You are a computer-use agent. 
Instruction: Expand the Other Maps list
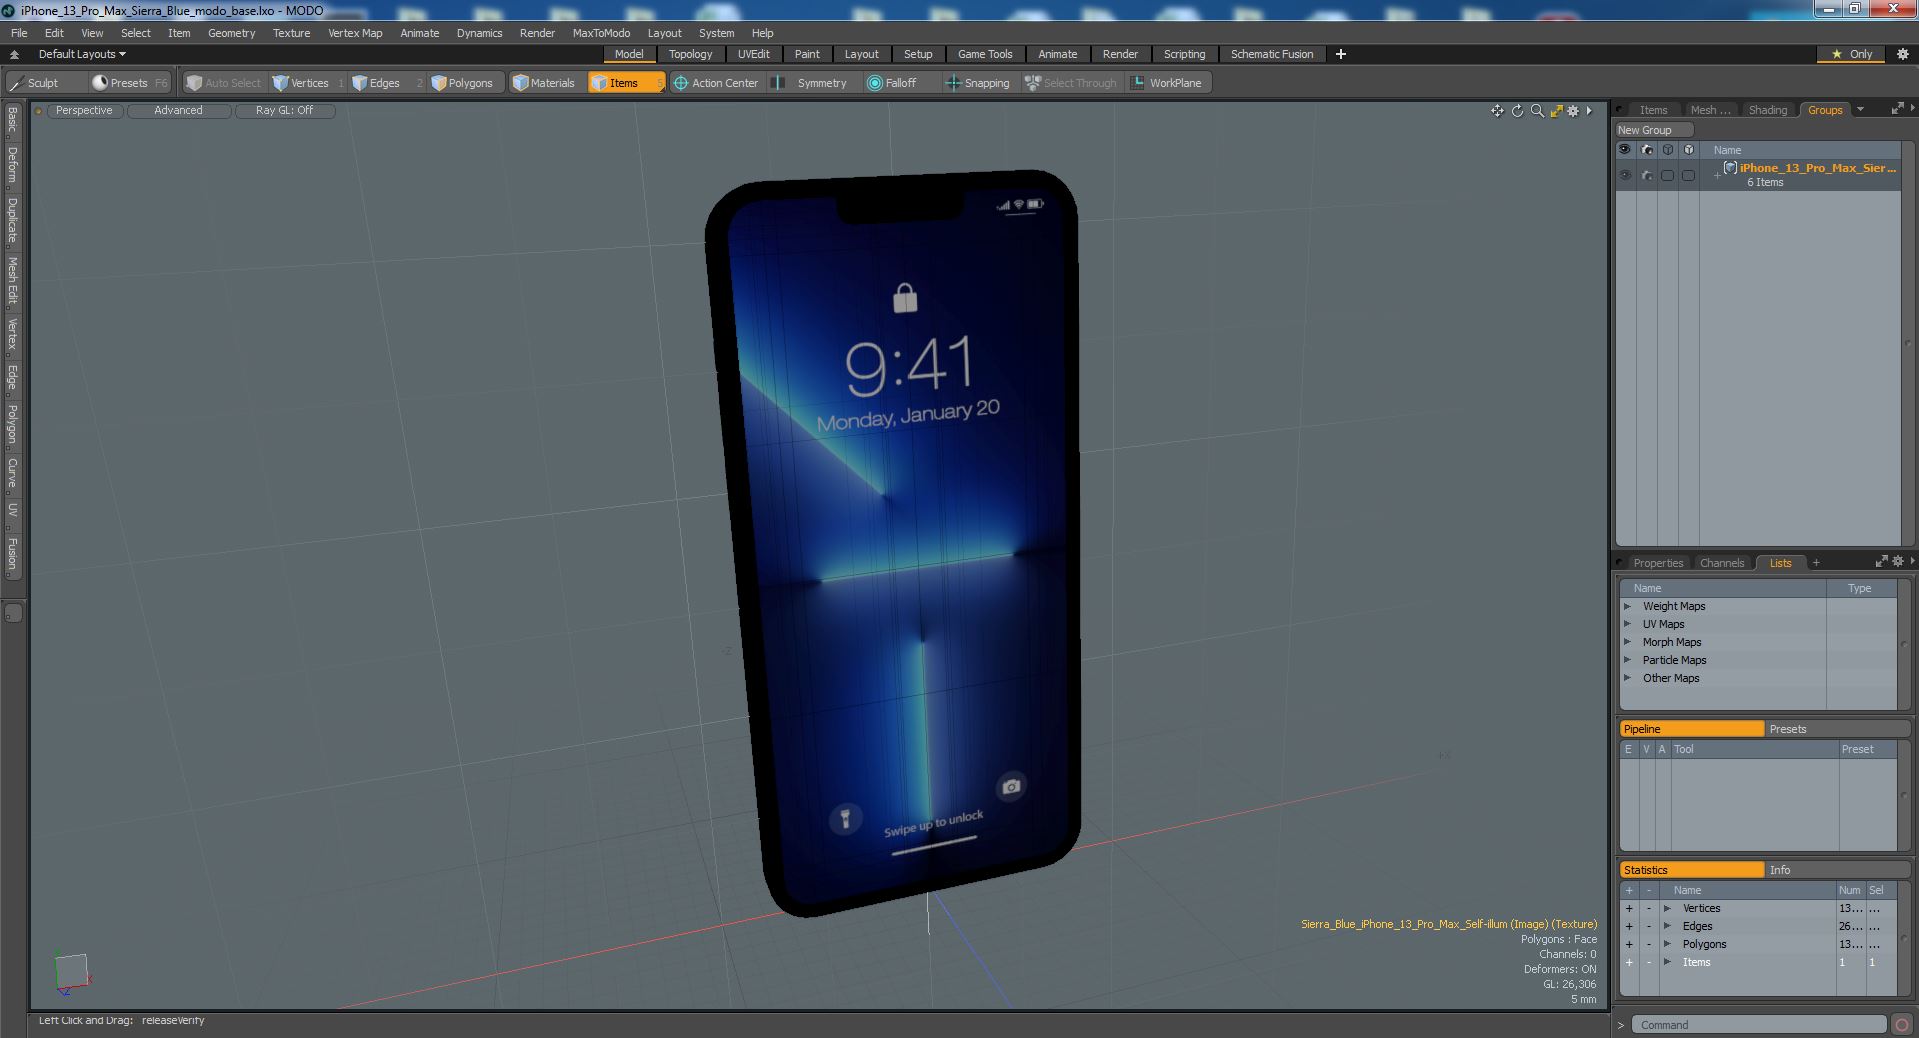pos(1627,678)
